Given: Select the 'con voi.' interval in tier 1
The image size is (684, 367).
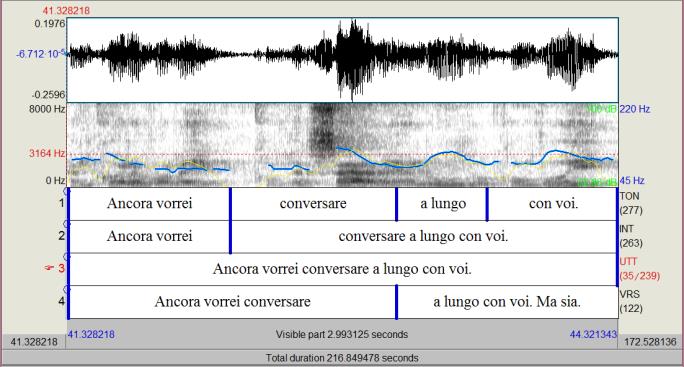Looking at the screenshot, I should pyautogui.click(x=553, y=204).
